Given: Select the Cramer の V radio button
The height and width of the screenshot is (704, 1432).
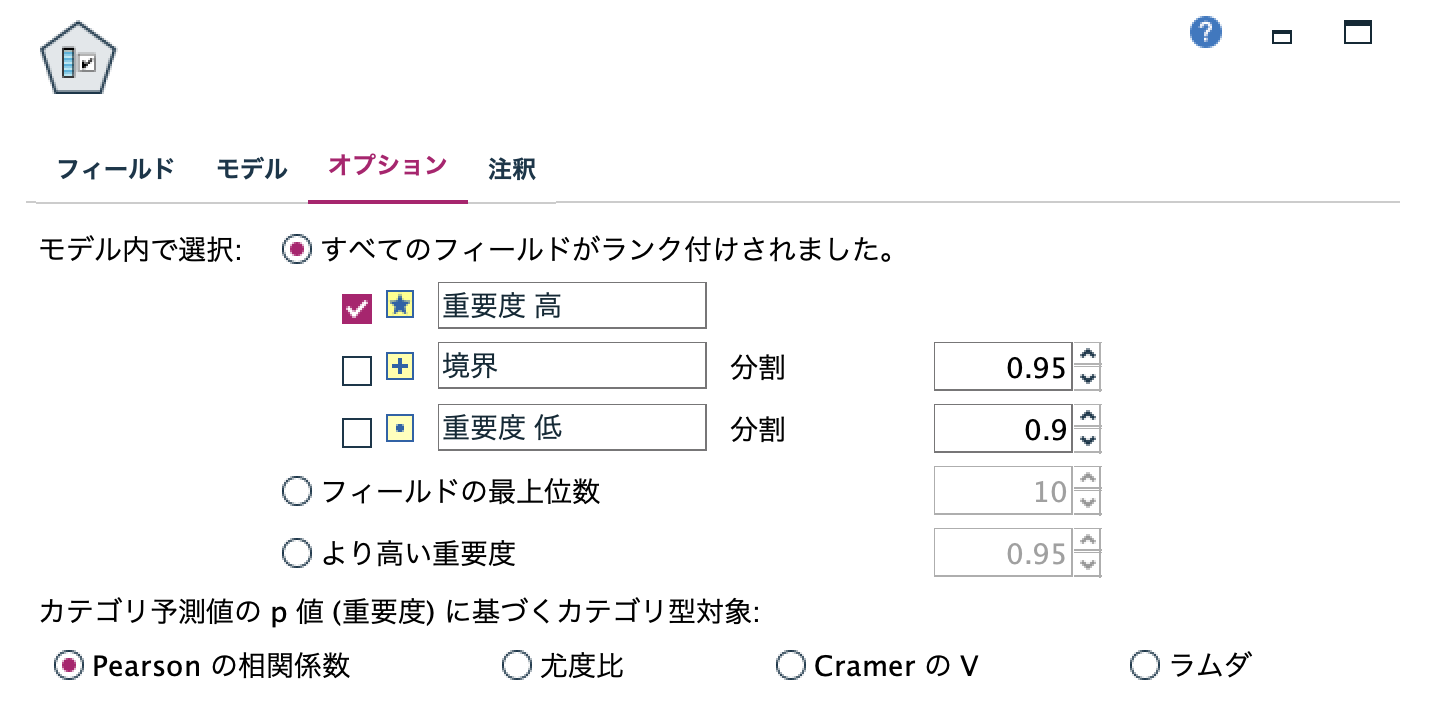Looking at the screenshot, I should 791,665.
